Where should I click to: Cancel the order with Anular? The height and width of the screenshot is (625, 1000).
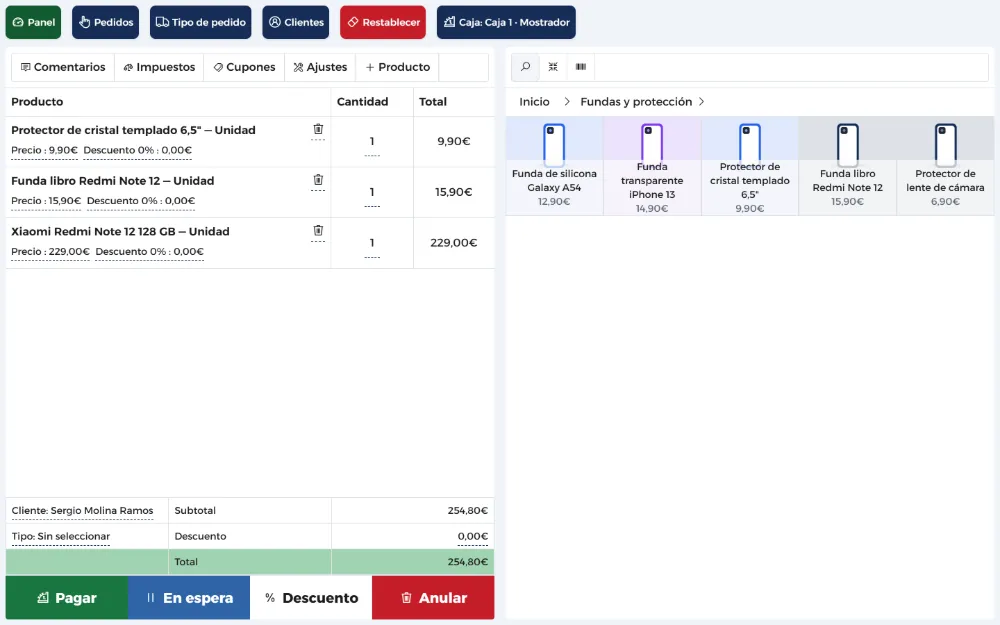pos(433,598)
